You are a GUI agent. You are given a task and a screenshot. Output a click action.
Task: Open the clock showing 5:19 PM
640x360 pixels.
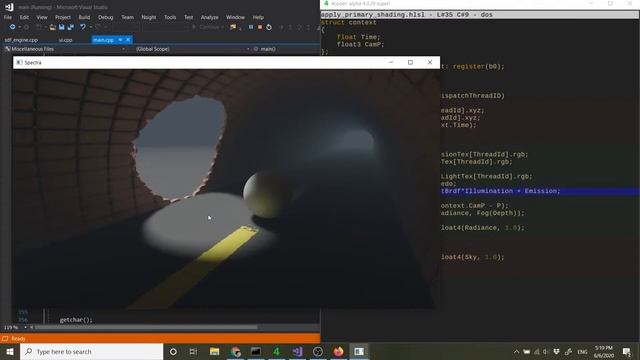point(604,352)
